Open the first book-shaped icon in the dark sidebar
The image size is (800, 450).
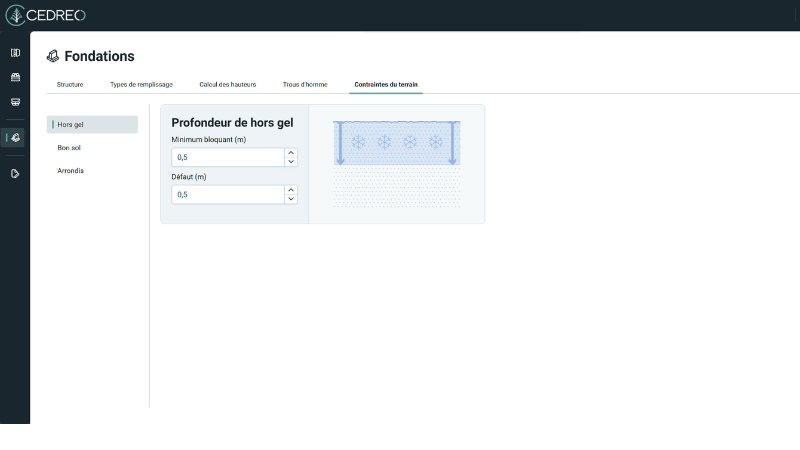click(15, 53)
